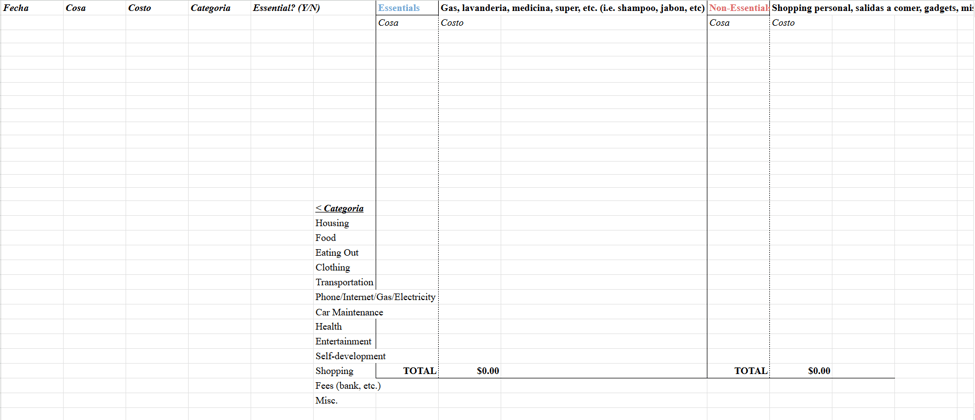The width and height of the screenshot is (975, 420).
Task: Click the Food category cell
Action: click(x=326, y=238)
